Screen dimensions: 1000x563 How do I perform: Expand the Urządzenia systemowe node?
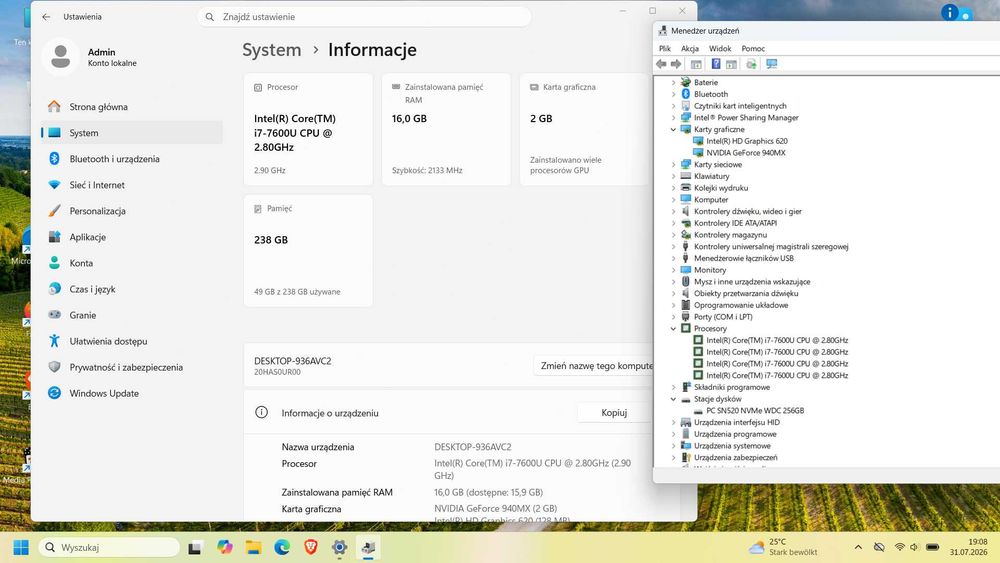tap(673, 446)
